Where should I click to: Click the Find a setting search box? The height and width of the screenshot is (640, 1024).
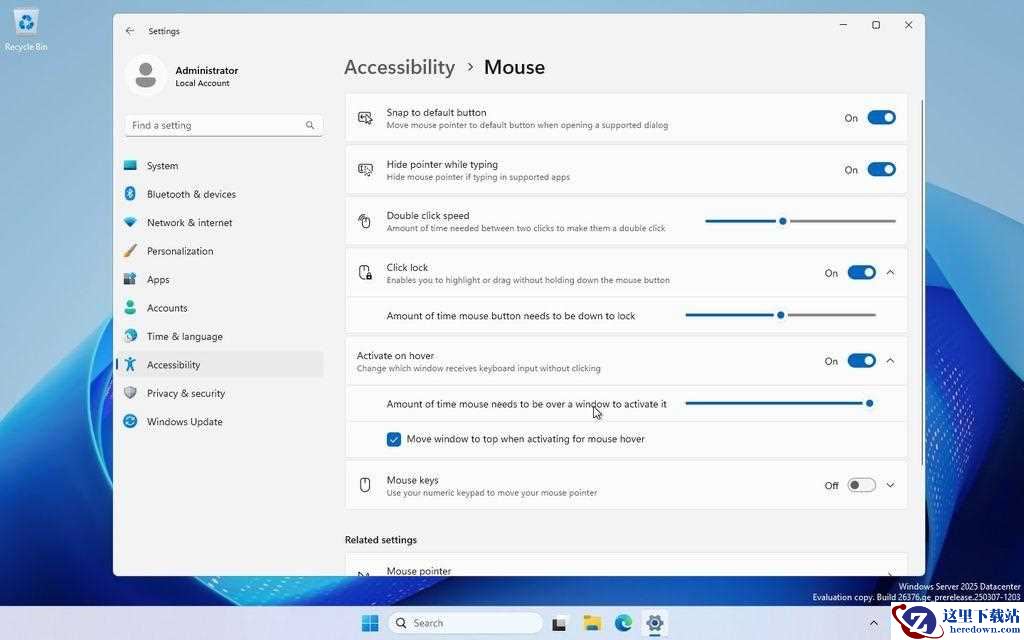(x=223, y=125)
